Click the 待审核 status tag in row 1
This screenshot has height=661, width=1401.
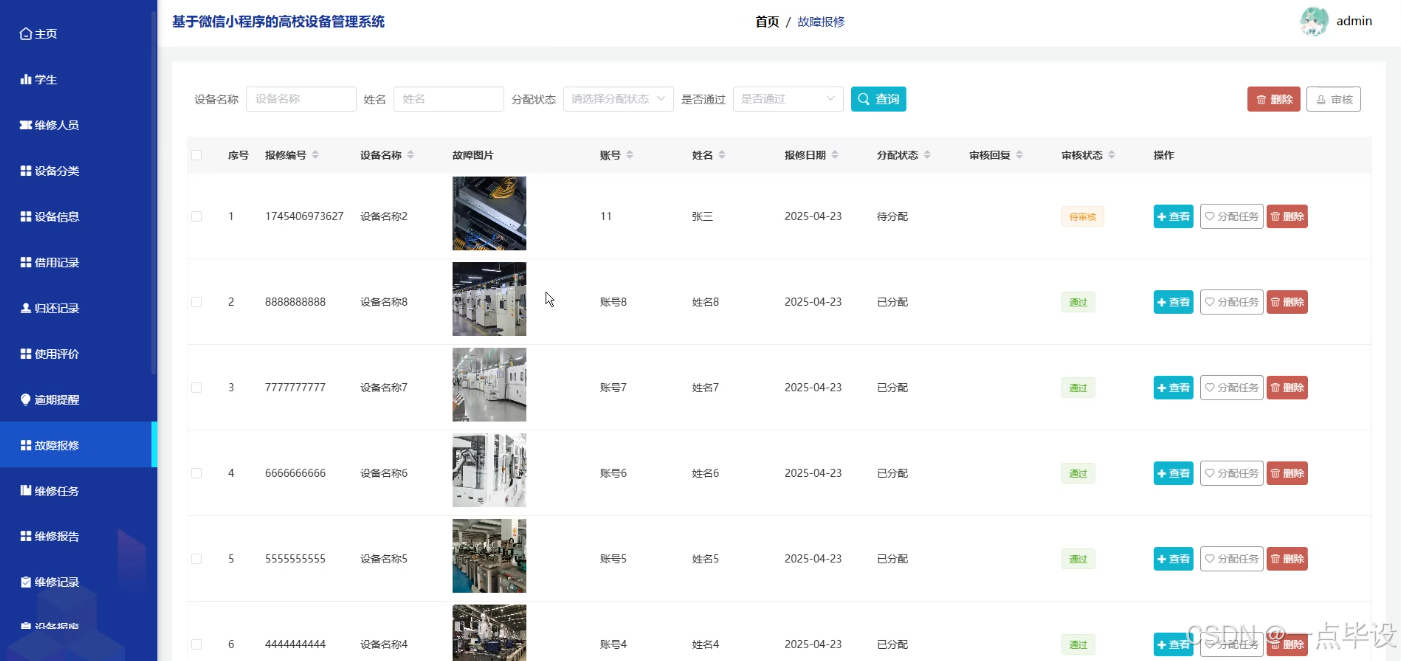[1082, 217]
